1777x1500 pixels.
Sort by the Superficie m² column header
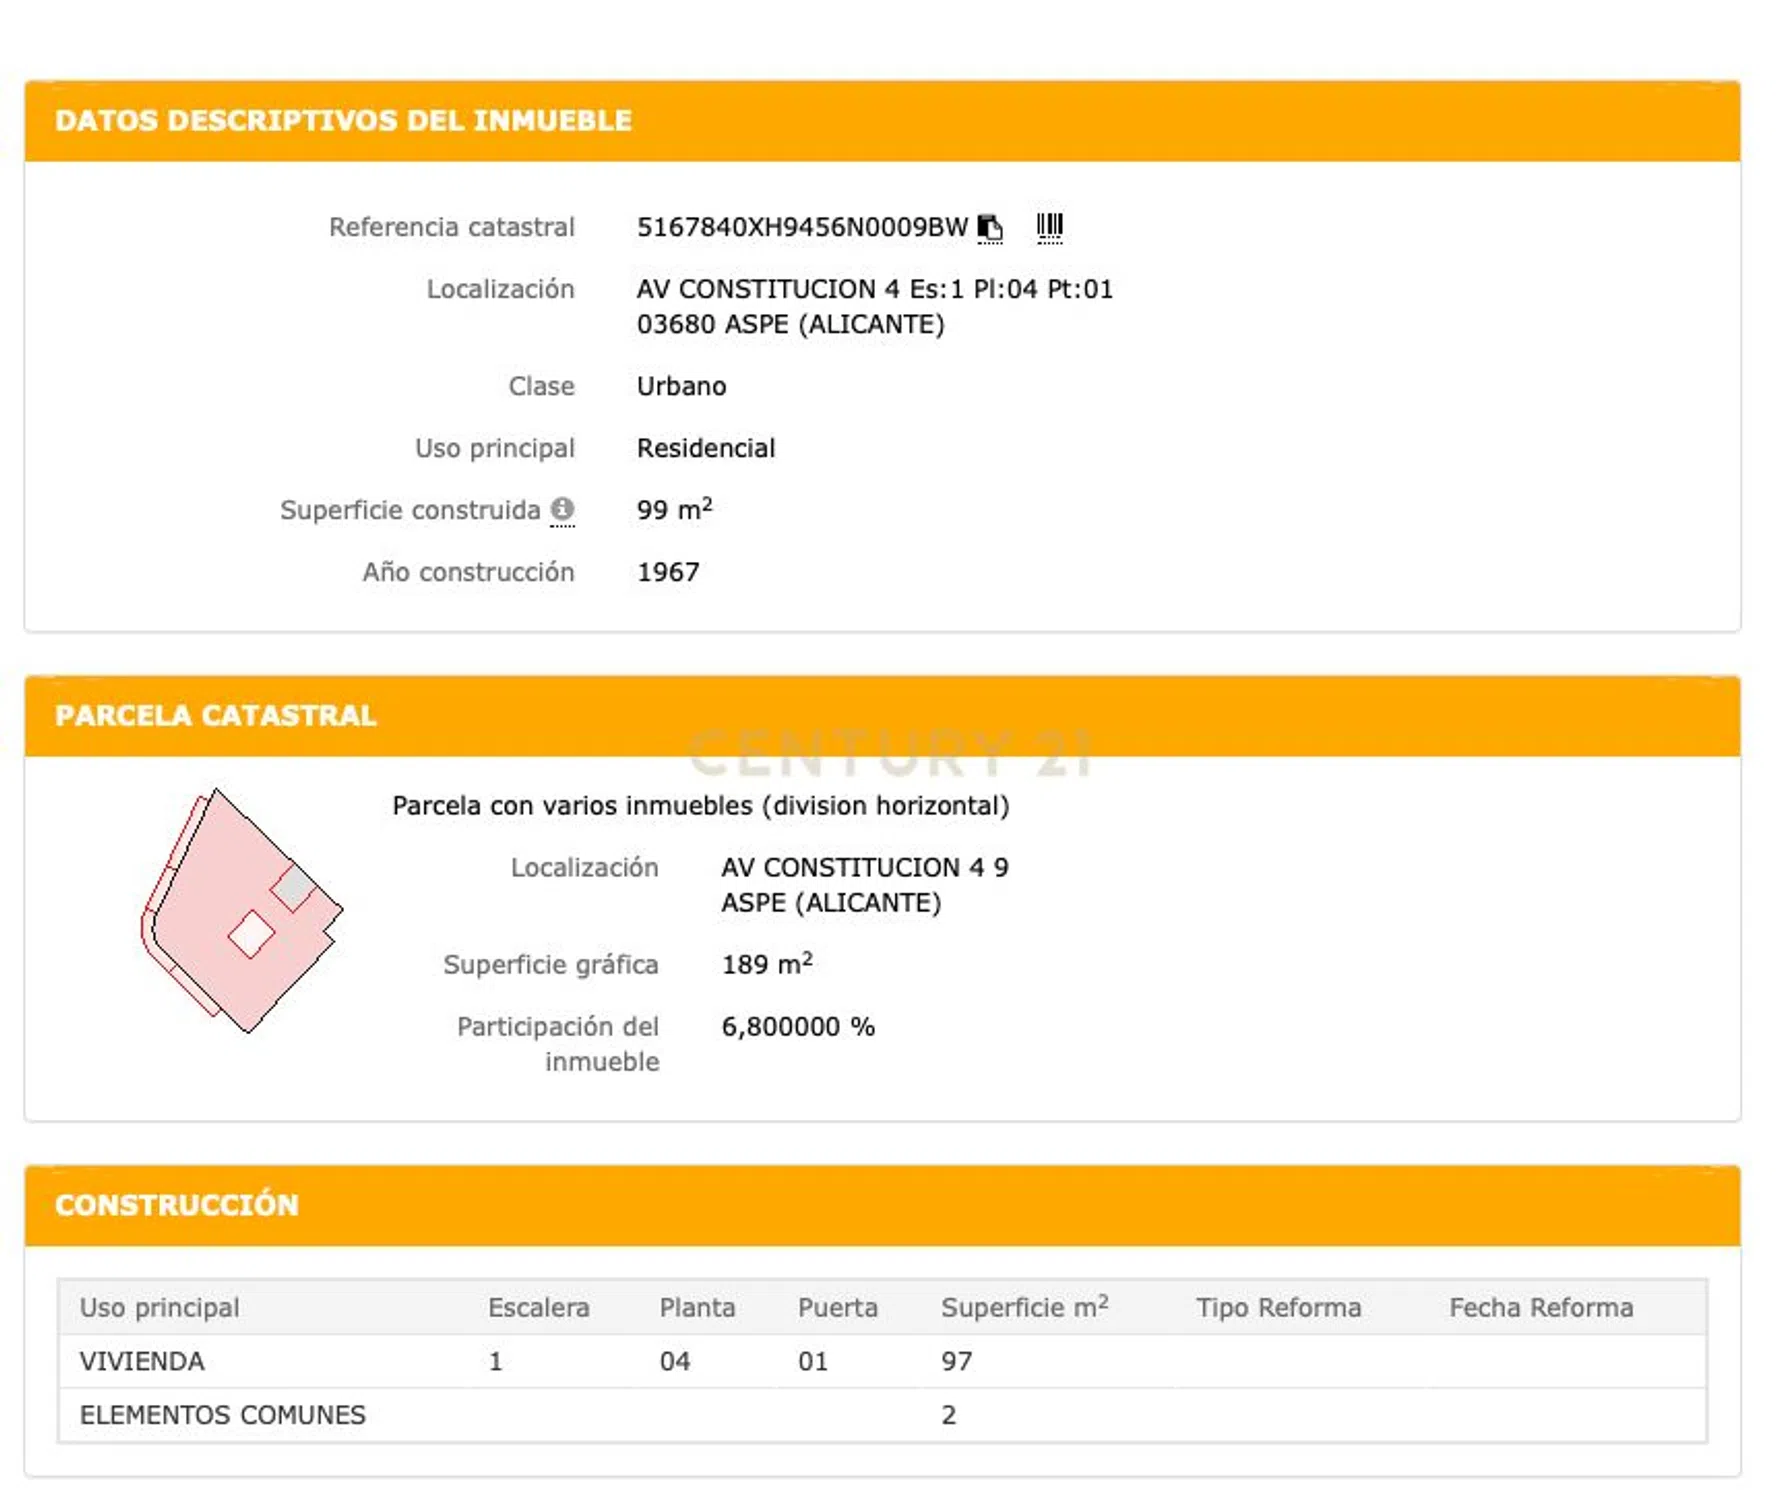(1024, 1308)
